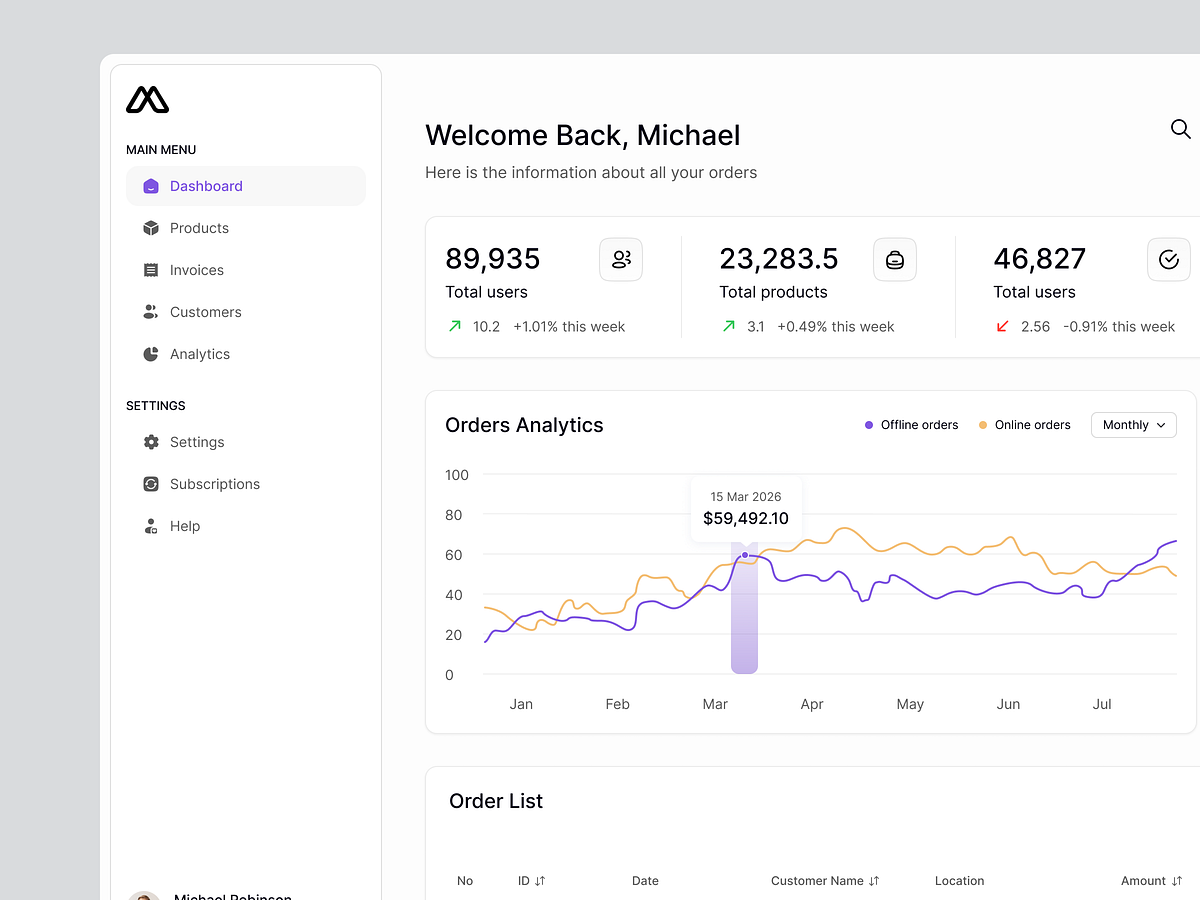This screenshot has width=1200, height=900.
Task: Click the Customers people icon
Action: 151,312
